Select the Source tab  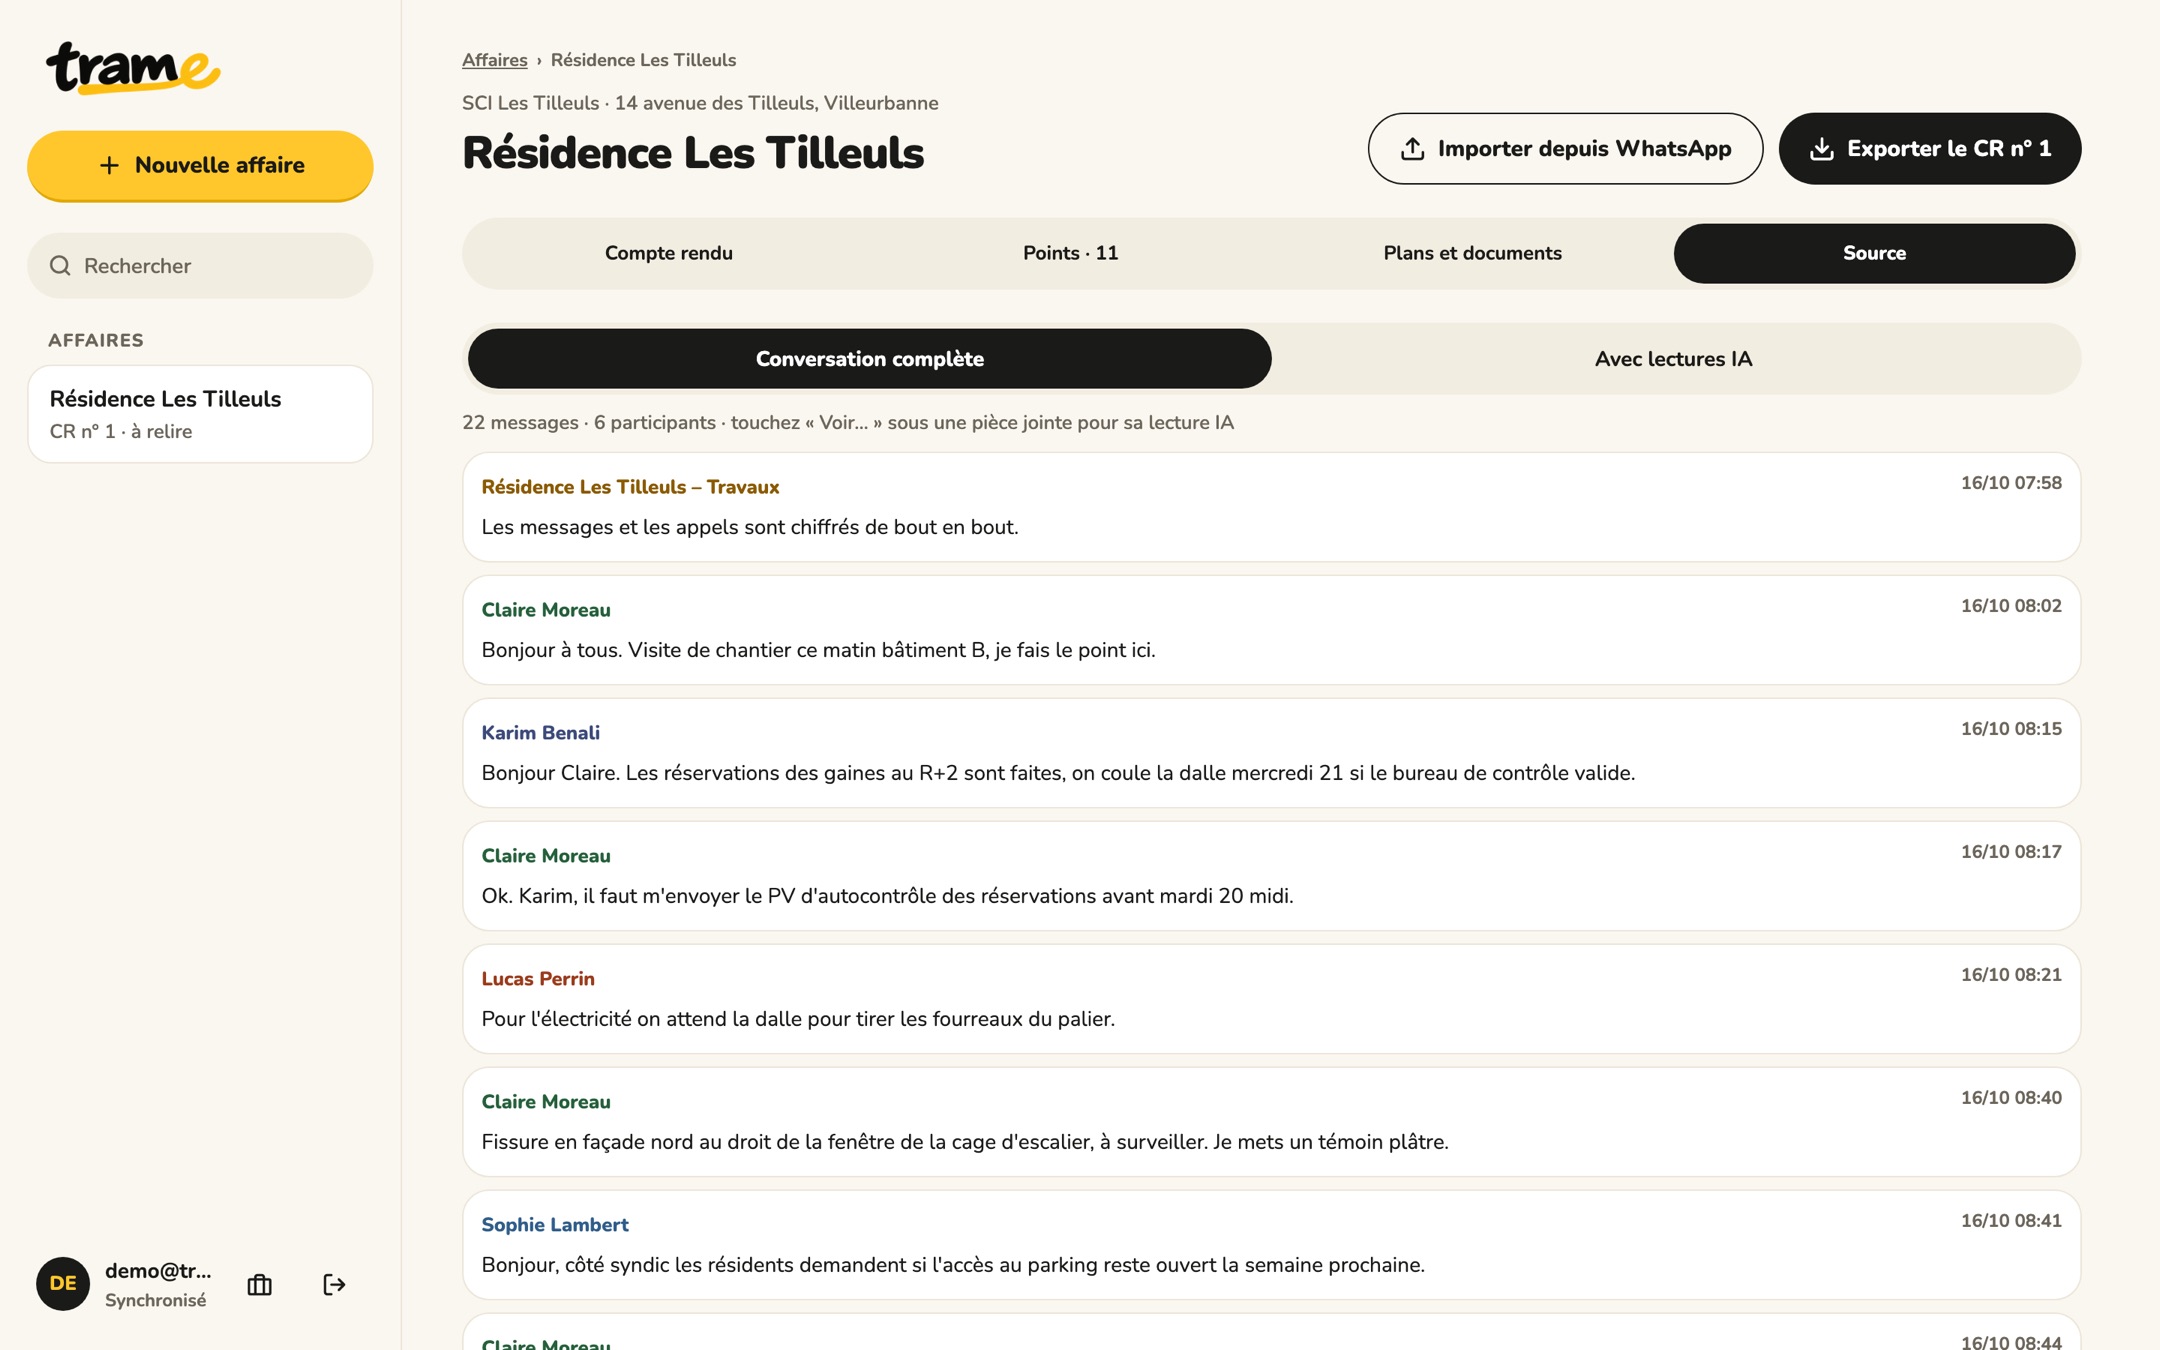1874,253
